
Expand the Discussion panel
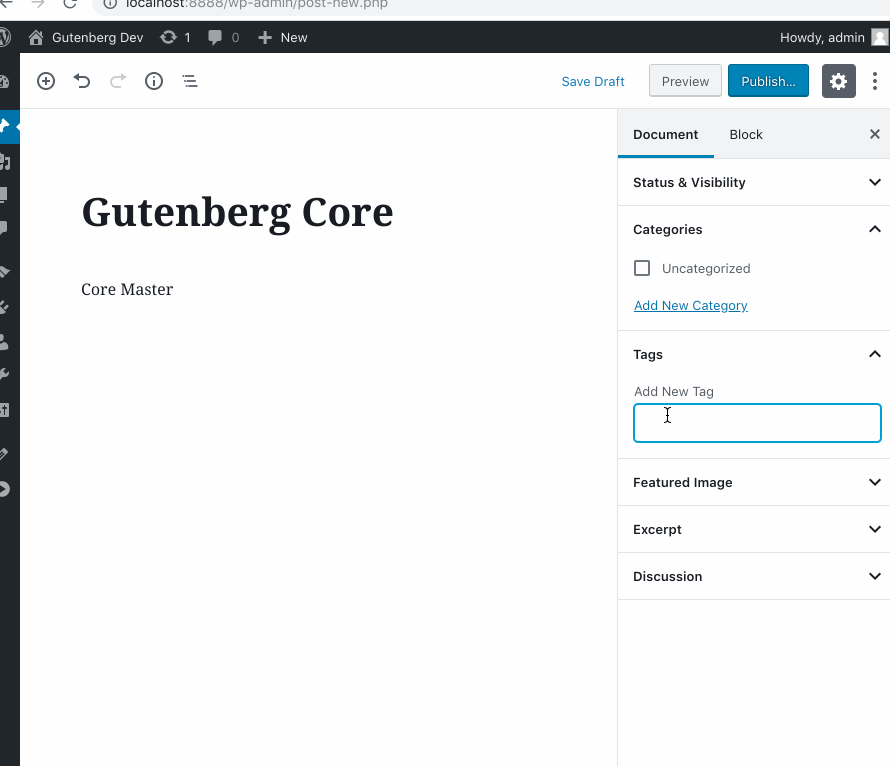tap(753, 576)
